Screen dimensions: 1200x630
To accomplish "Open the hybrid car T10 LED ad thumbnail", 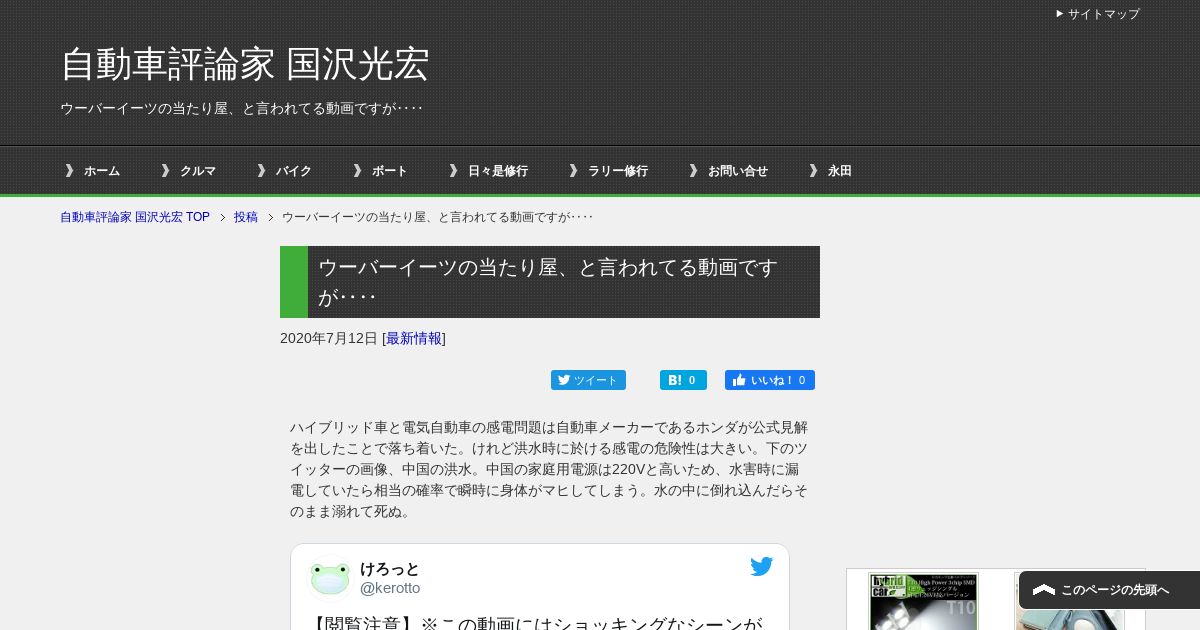I will (923, 601).
